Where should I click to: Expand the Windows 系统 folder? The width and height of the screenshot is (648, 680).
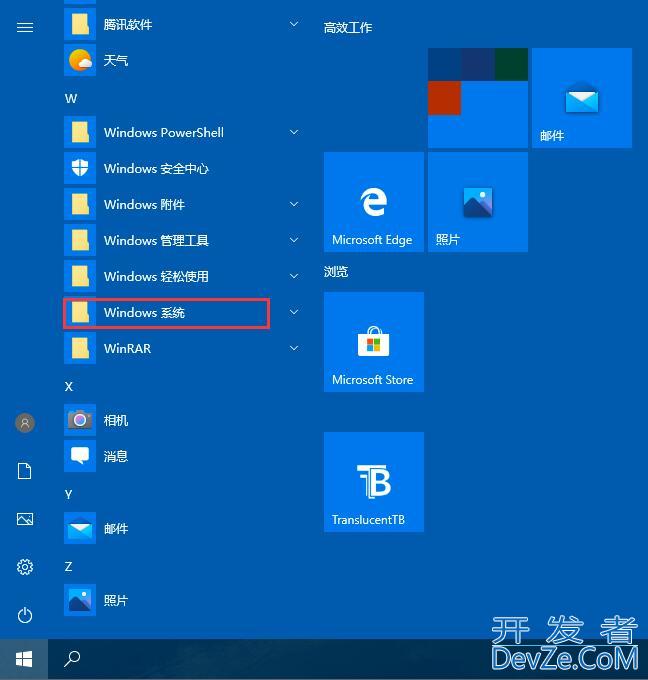coord(166,313)
